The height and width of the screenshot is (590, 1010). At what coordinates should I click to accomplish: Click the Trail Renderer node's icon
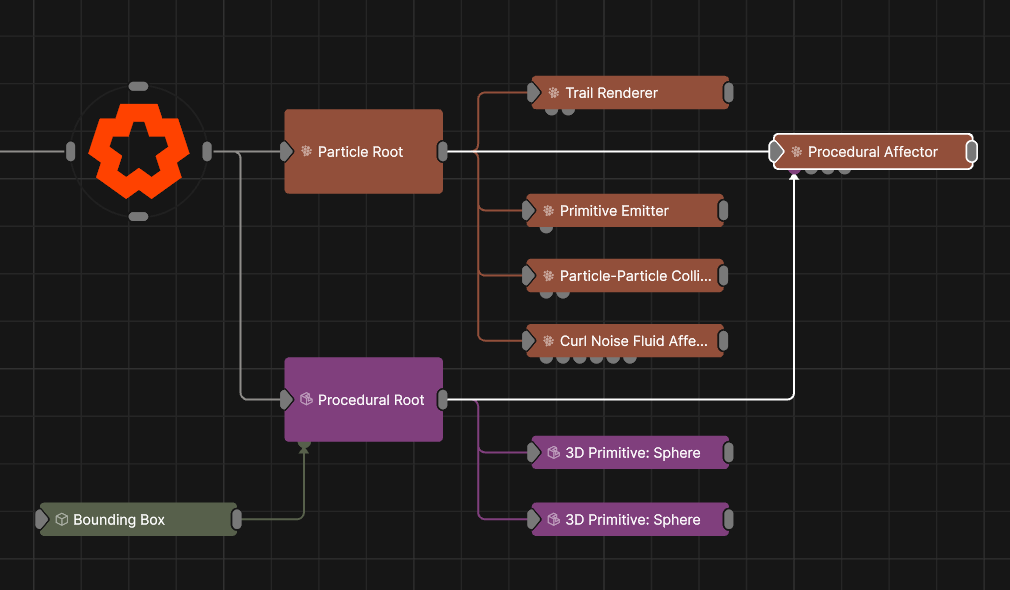(553, 93)
